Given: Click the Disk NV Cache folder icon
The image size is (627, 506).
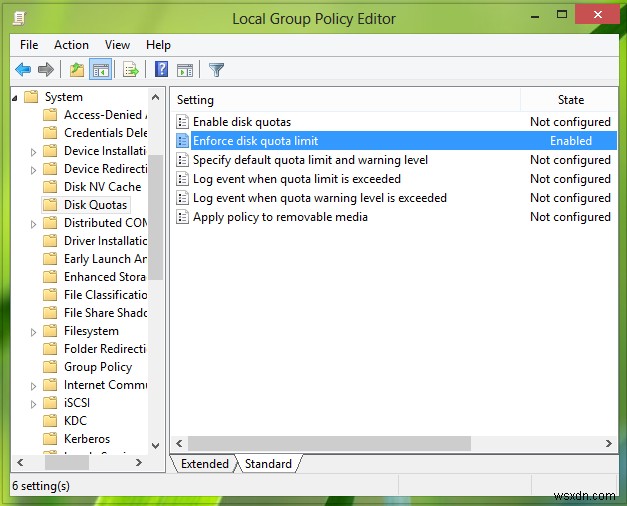Looking at the screenshot, I should click(x=50, y=187).
